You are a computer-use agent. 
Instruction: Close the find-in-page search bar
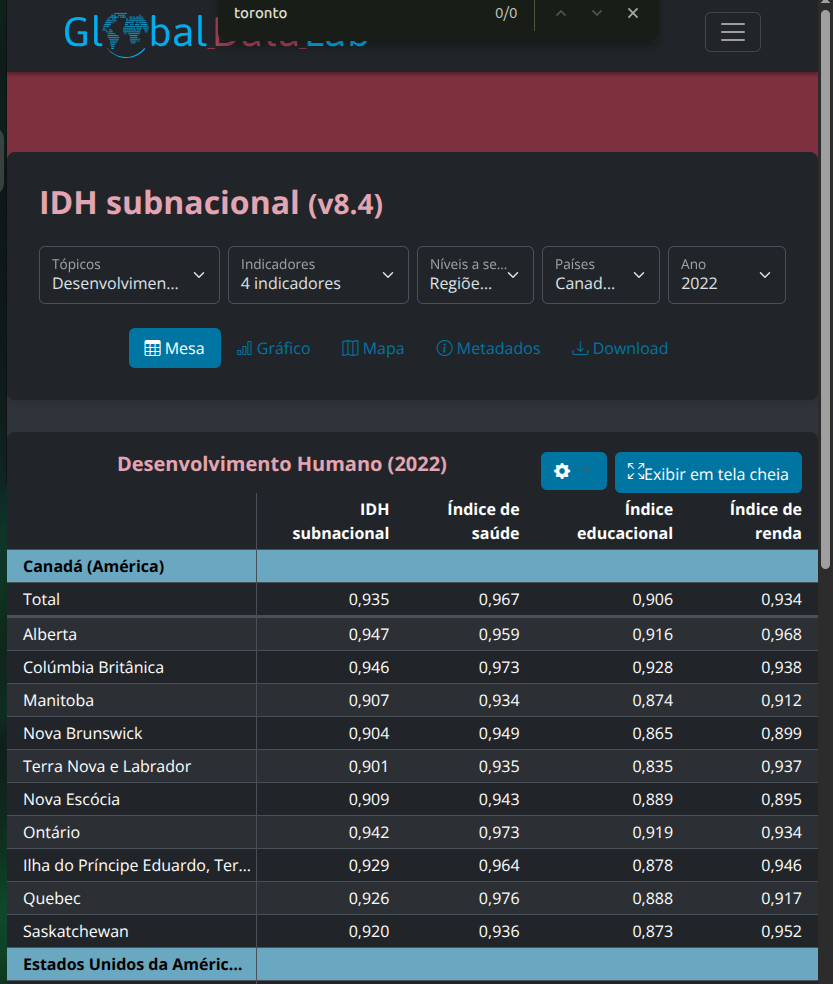pyautogui.click(x=632, y=13)
